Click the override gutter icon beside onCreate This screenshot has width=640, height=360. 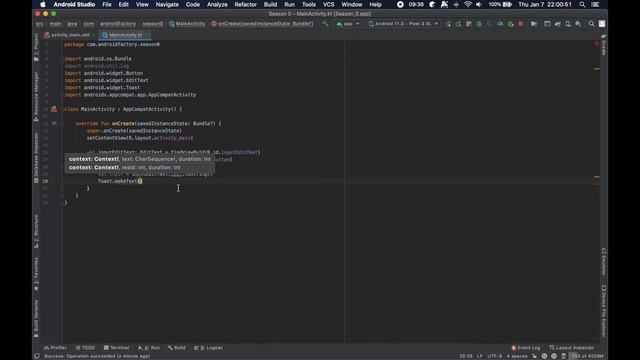(x=54, y=123)
